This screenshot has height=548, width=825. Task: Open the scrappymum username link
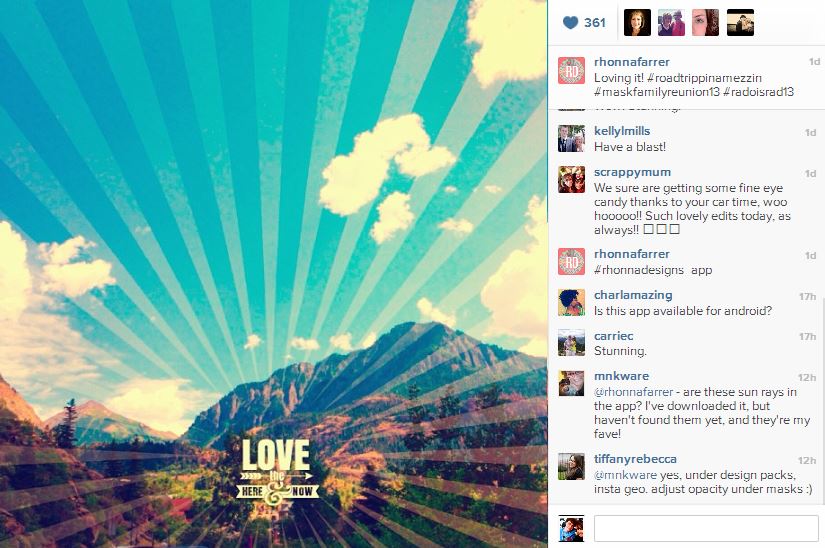[x=632, y=172]
